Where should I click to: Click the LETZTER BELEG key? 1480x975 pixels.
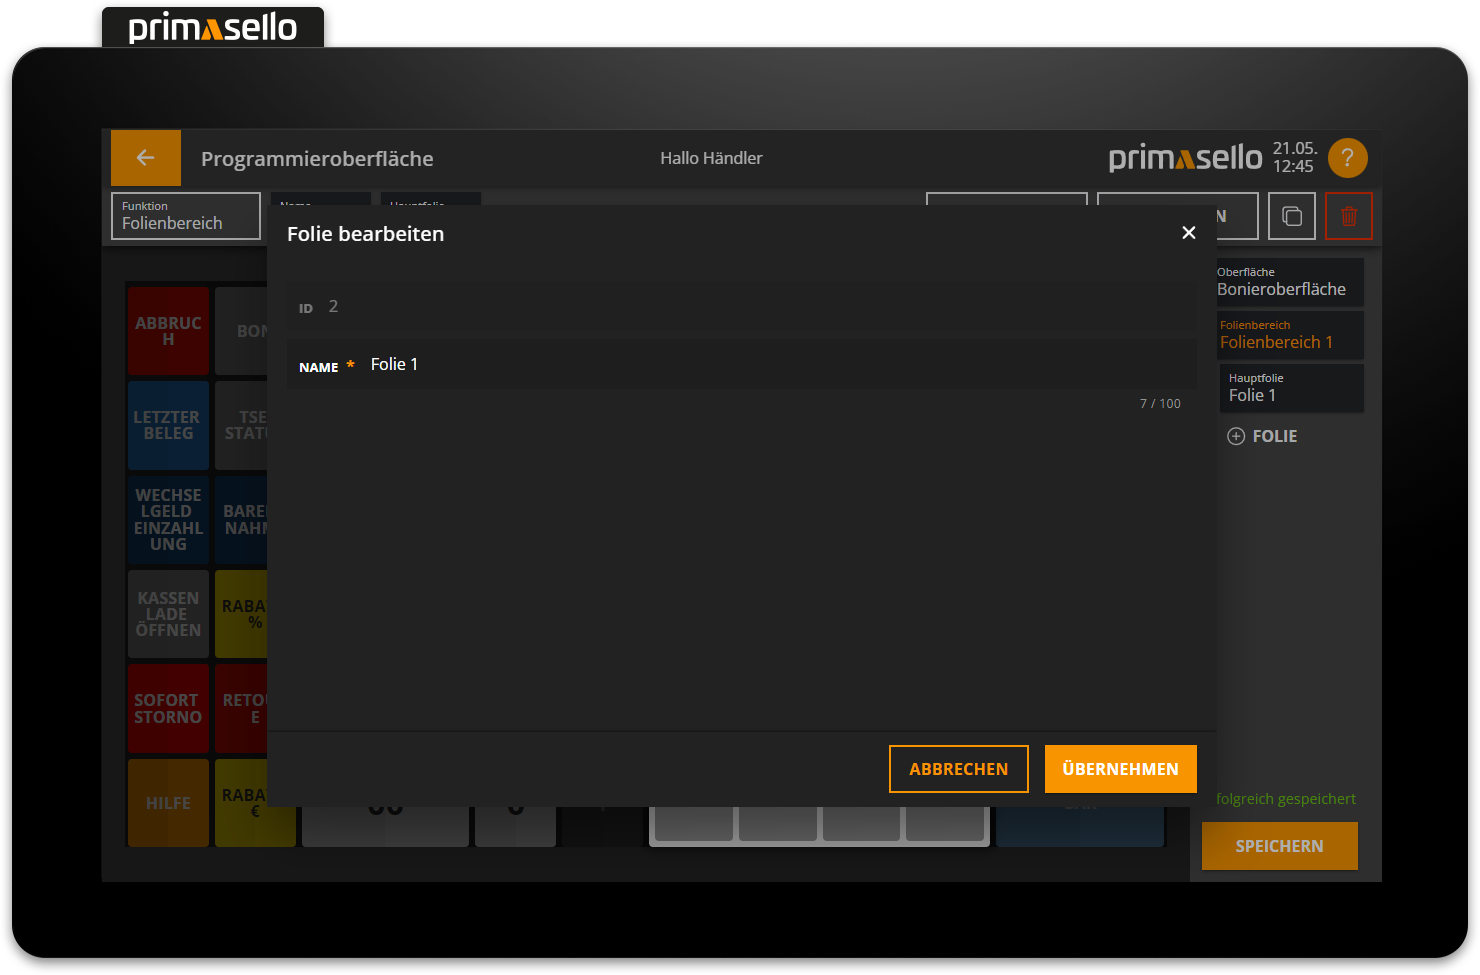pyautogui.click(x=168, y=425)
